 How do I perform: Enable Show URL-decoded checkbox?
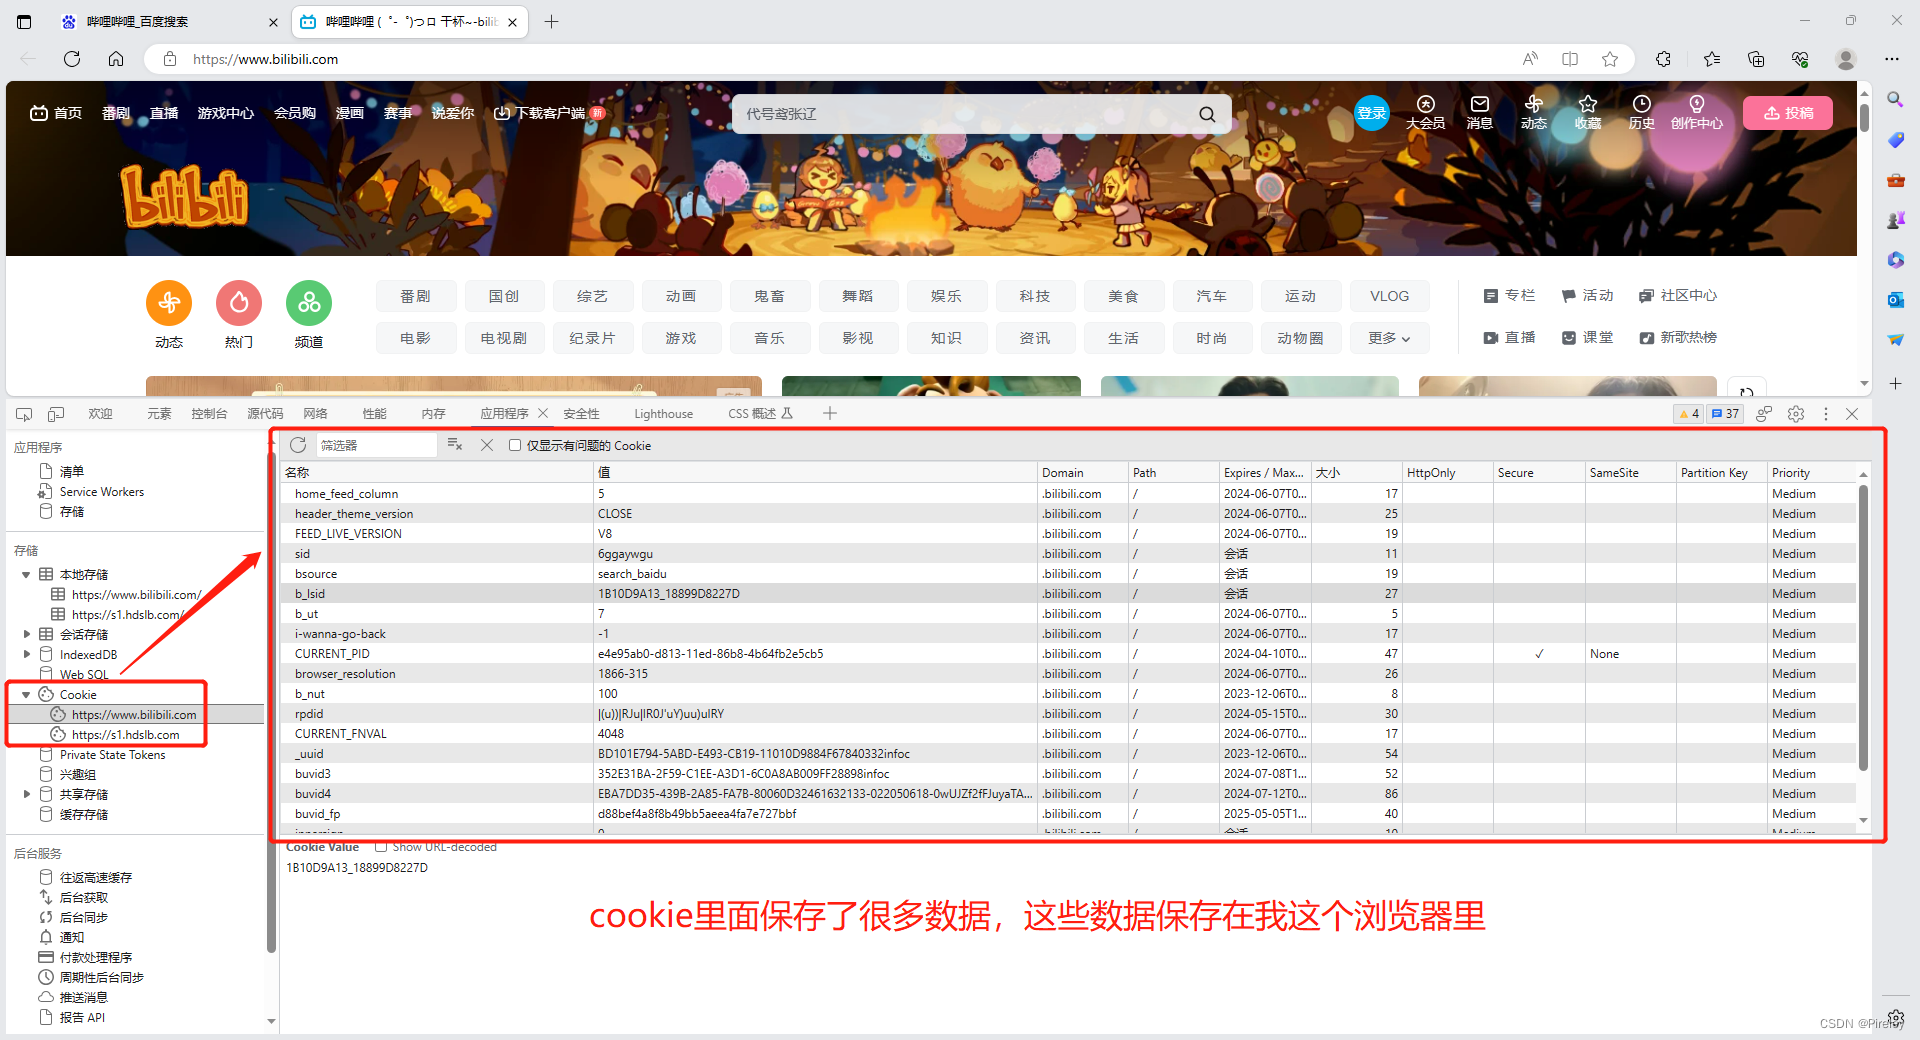pyautogui.click(x=381, y=847)
